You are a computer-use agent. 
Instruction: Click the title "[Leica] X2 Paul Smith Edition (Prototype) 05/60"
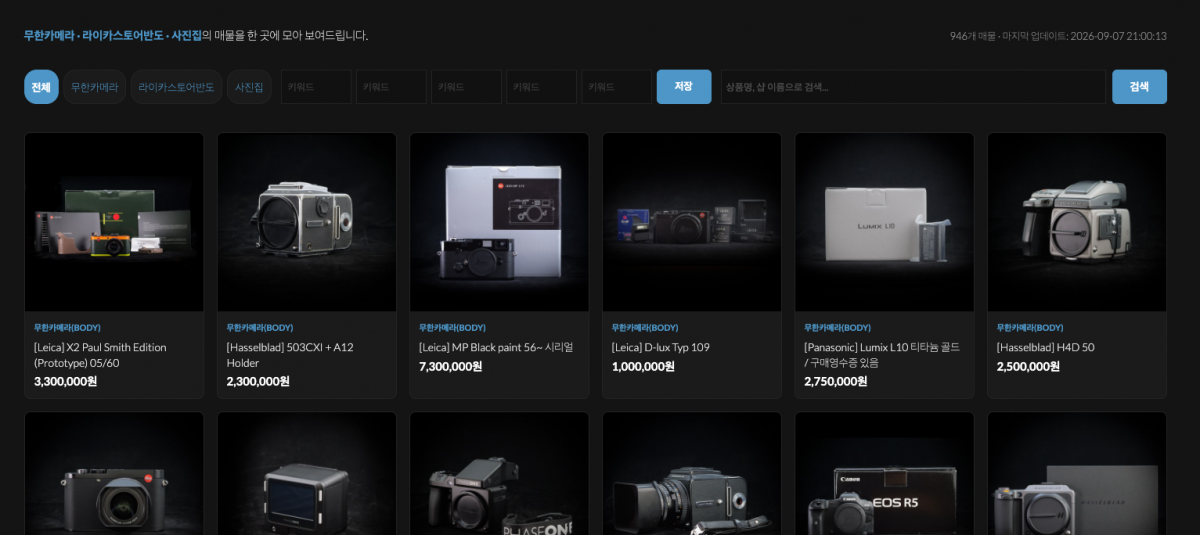[100, 355]
